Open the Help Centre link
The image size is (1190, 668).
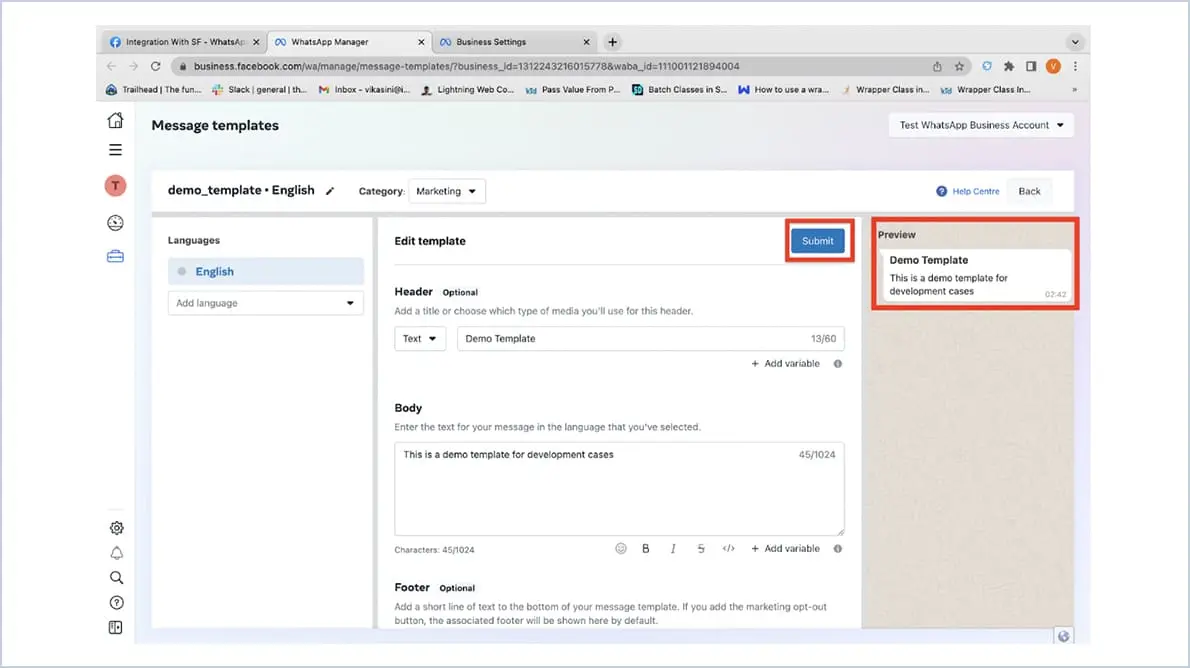(x=968, y=191)
